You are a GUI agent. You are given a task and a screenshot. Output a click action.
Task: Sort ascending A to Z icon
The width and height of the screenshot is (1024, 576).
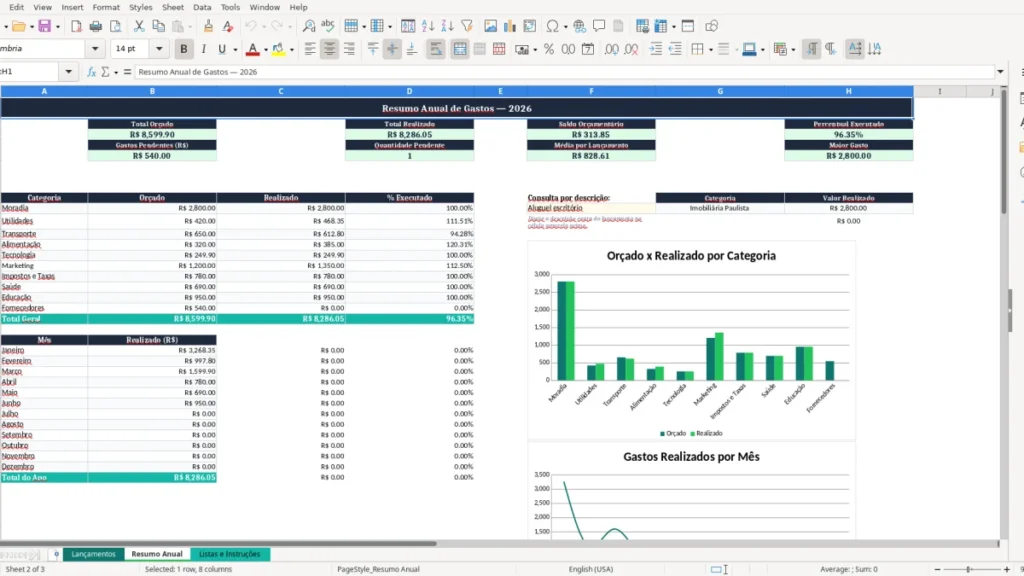(x=428, y=26)
